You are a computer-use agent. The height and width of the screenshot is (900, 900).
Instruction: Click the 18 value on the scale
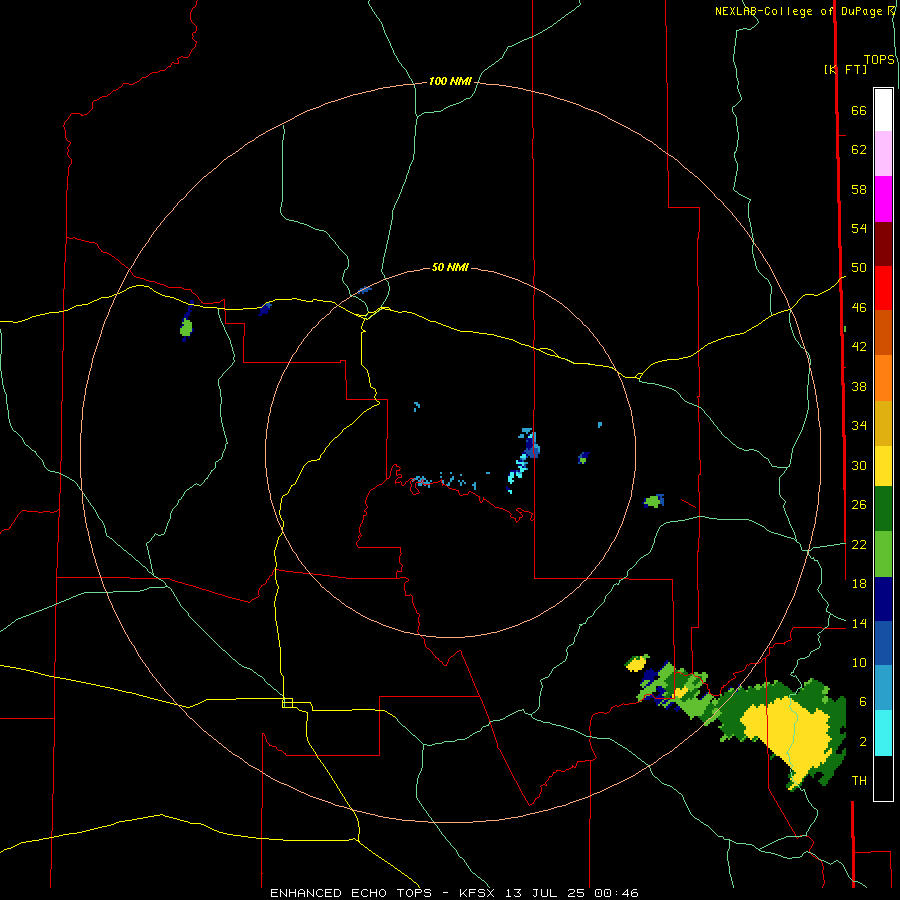(859, 584)
